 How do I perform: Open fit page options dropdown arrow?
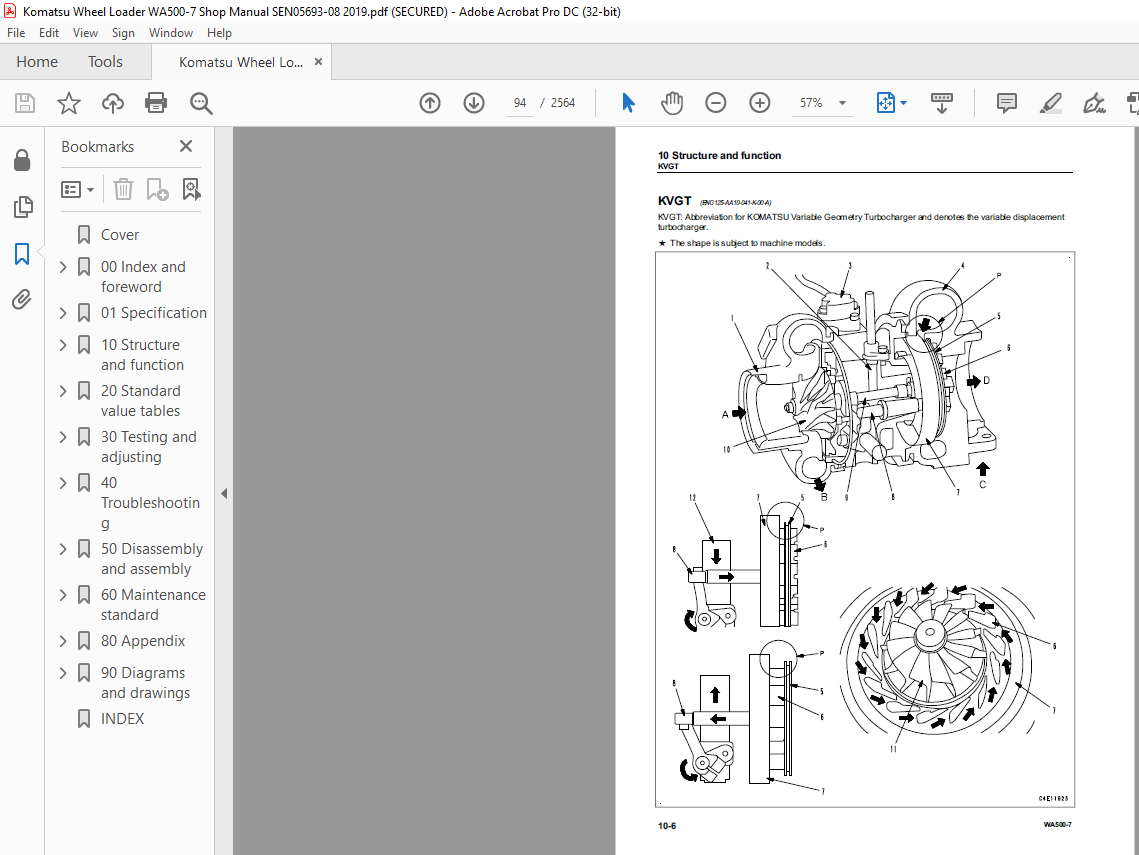[x=904, y=103]
